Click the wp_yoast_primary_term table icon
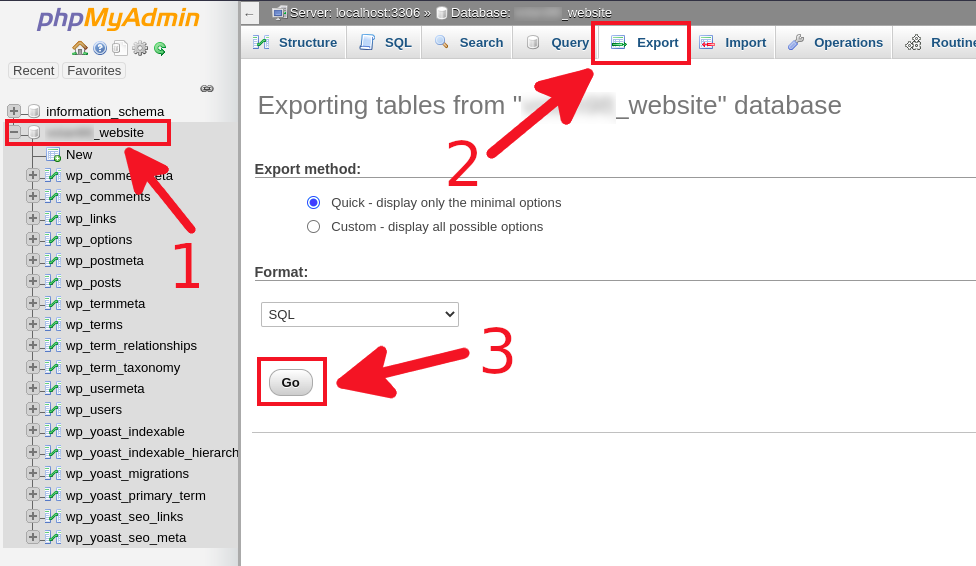 54,495
